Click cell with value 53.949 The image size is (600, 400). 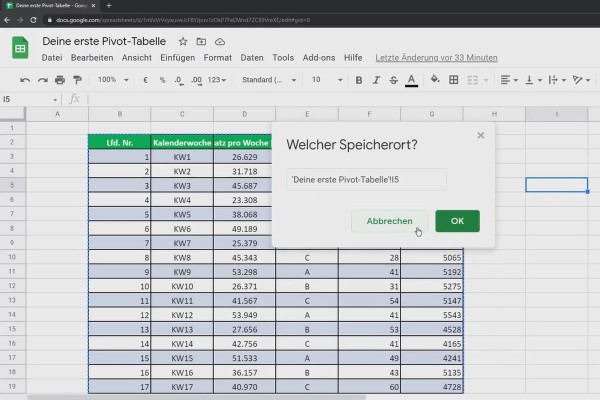click(x=244, y=315)
